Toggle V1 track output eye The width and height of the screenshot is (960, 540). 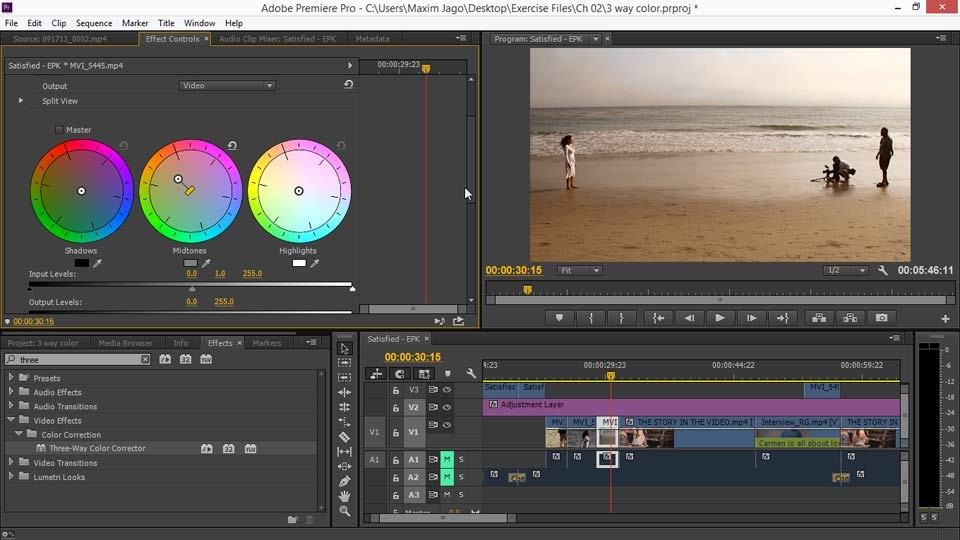tap(447, 425)
